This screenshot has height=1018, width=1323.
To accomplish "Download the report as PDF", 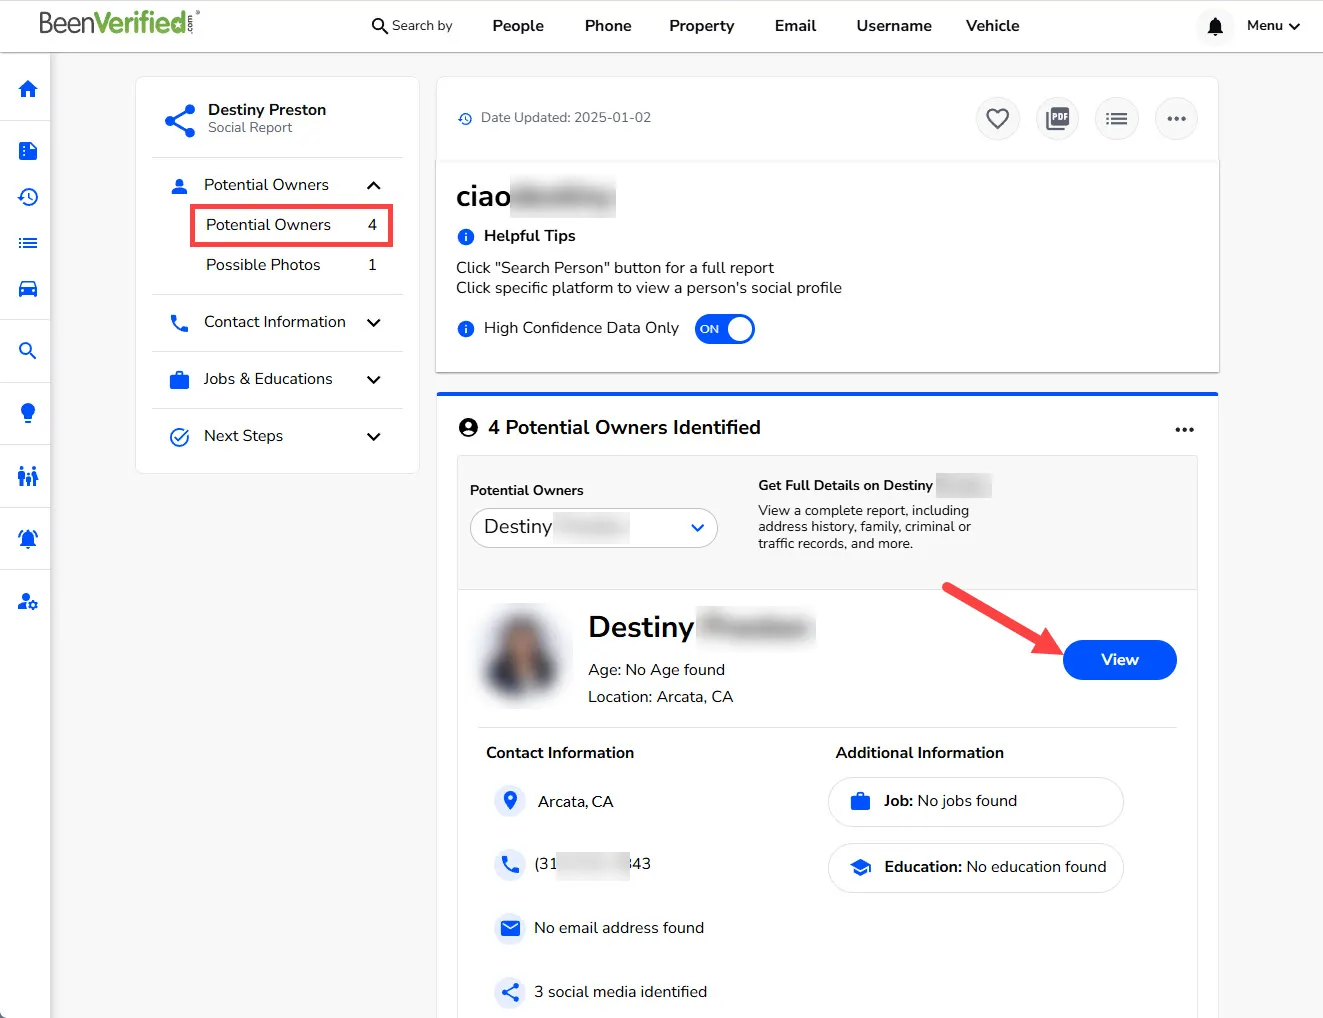I will [x=1057, y=118].
